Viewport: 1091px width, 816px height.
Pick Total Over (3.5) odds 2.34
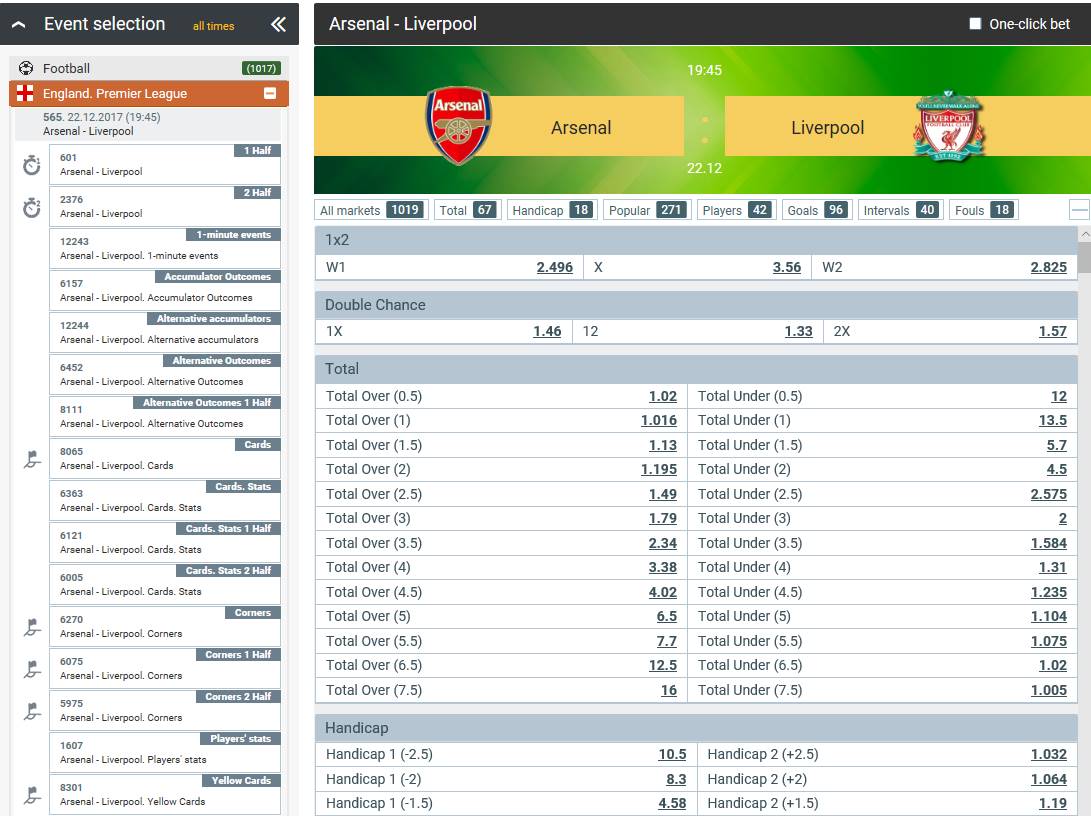662,543
